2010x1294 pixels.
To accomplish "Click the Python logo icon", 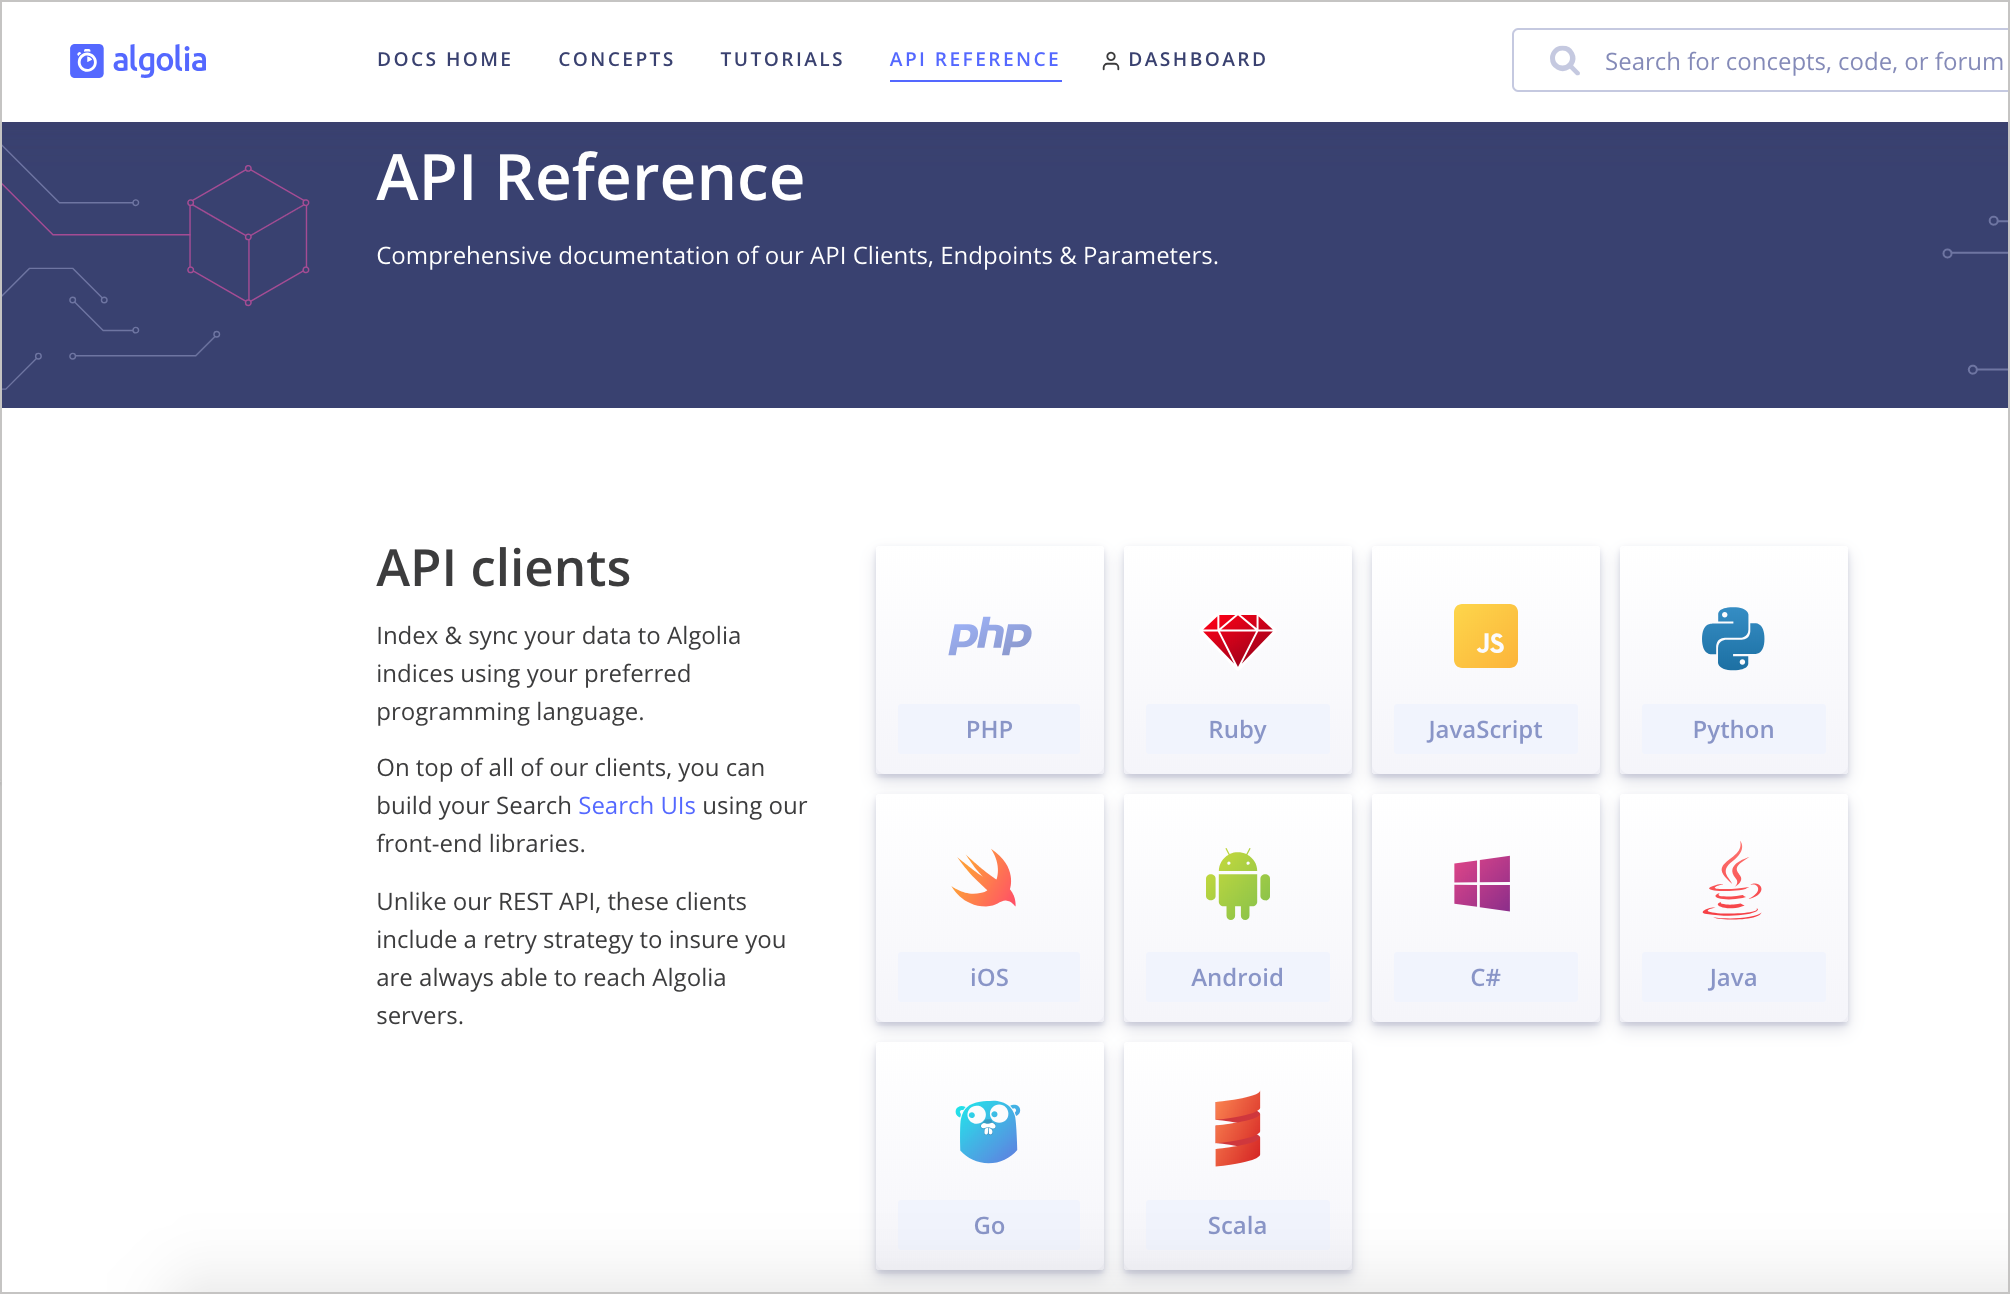I will coord(1733,639).
